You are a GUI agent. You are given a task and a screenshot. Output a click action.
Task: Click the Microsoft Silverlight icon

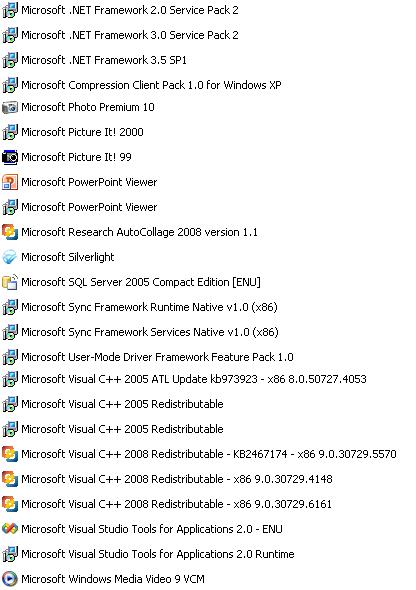coord(10,257)
